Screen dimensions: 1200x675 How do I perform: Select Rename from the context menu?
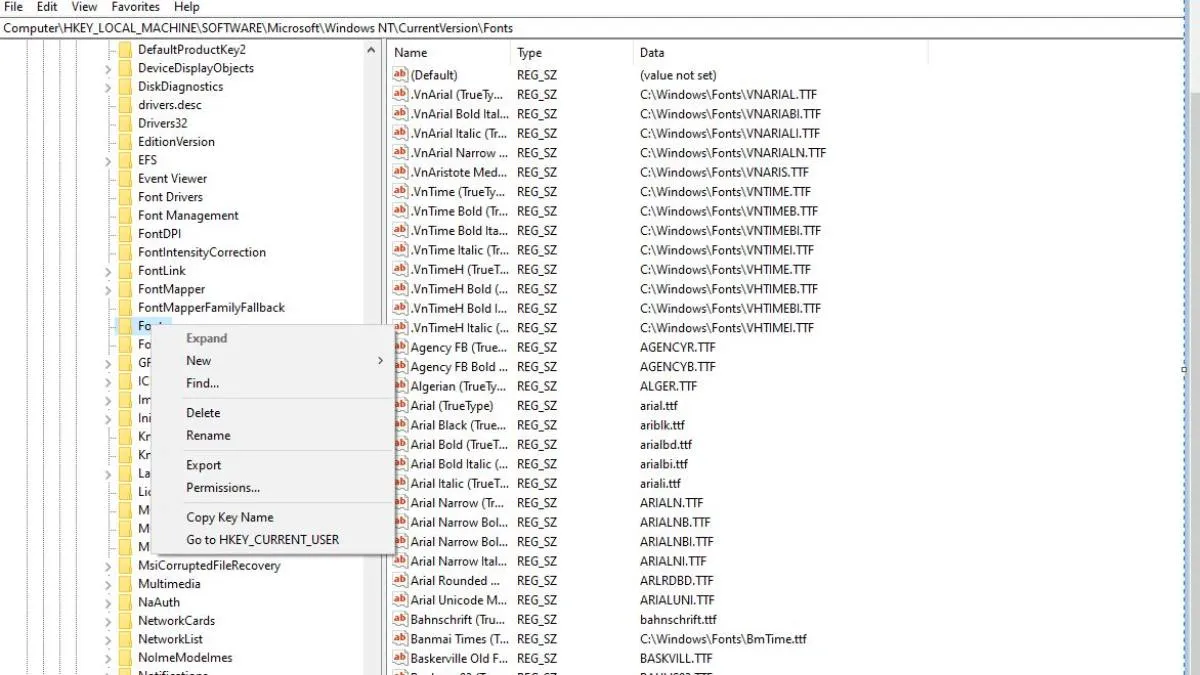coord(210,435)
